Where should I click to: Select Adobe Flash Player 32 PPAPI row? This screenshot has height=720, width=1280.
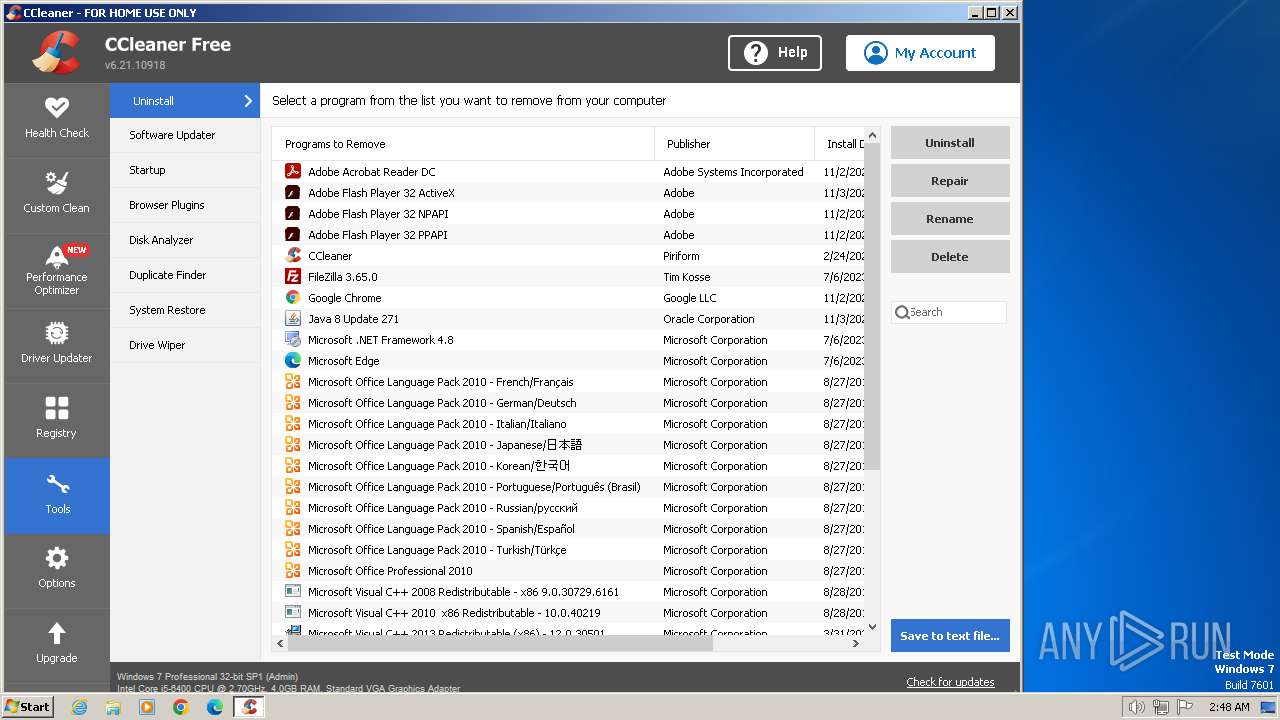click(568, 234)
